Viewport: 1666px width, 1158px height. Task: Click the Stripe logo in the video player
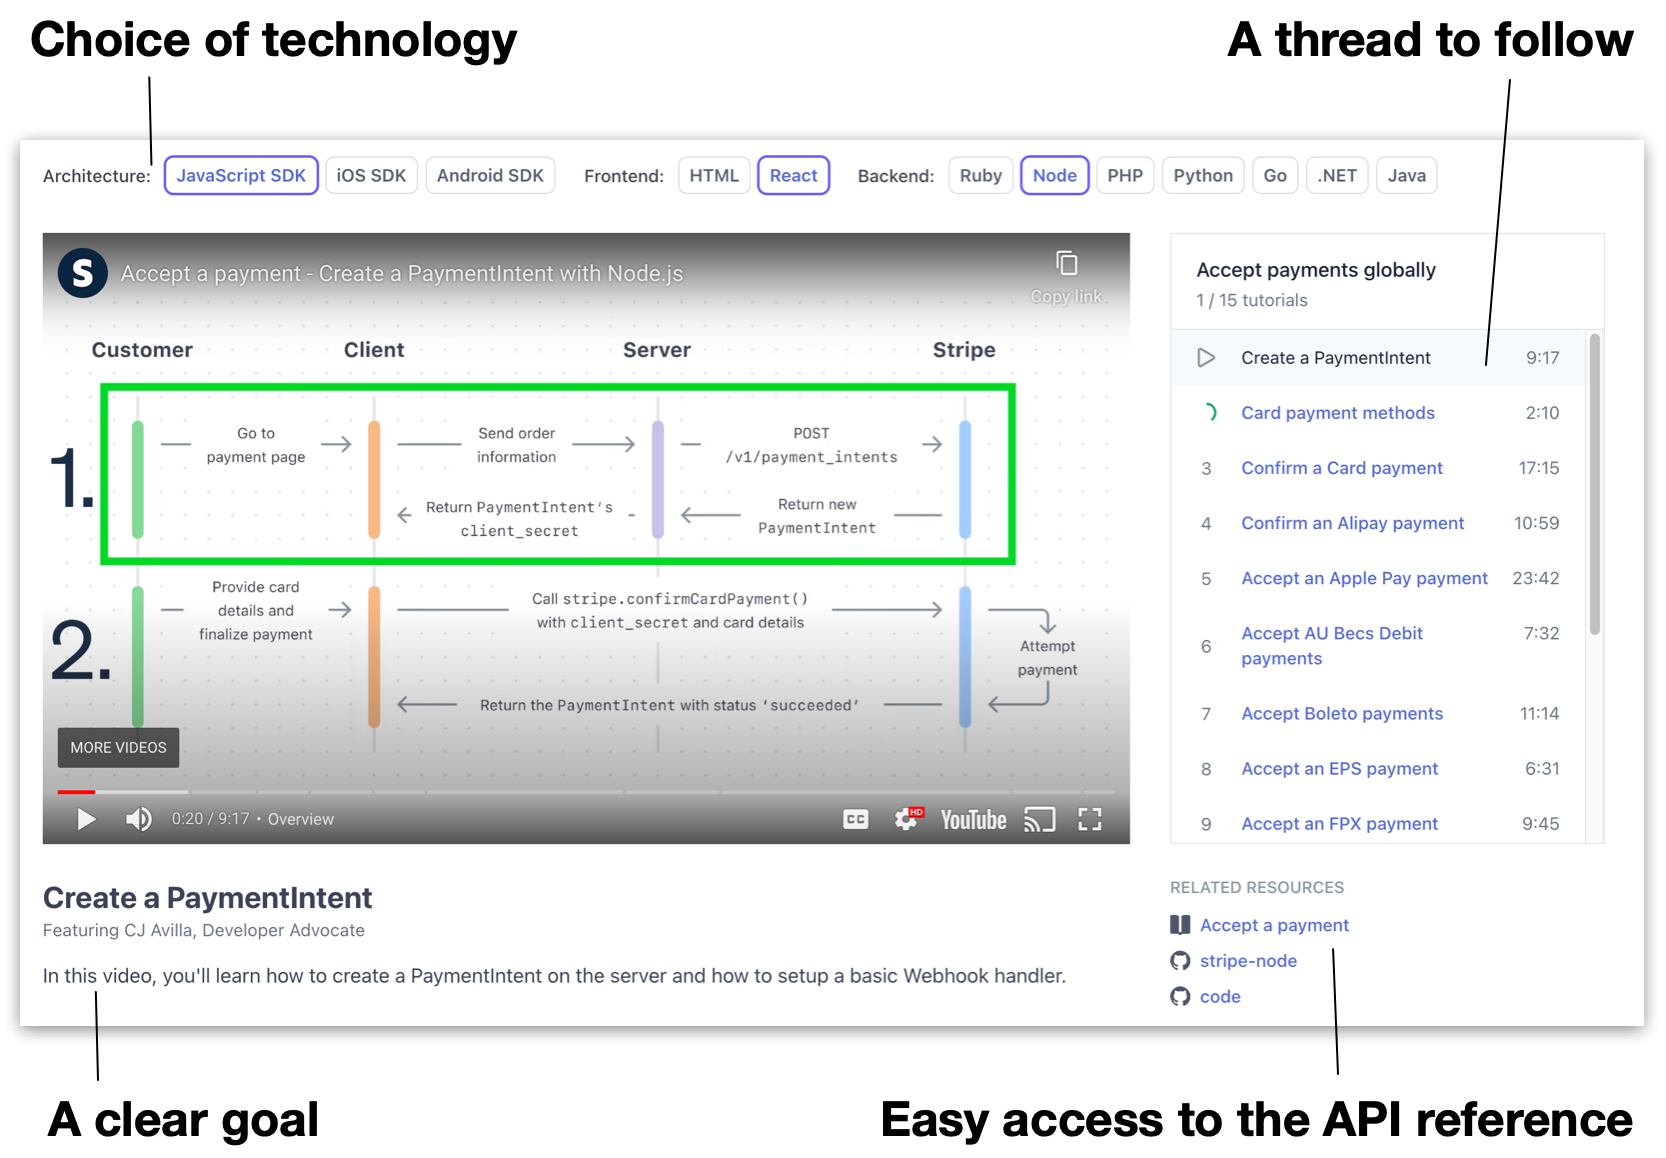pos(83,272)
